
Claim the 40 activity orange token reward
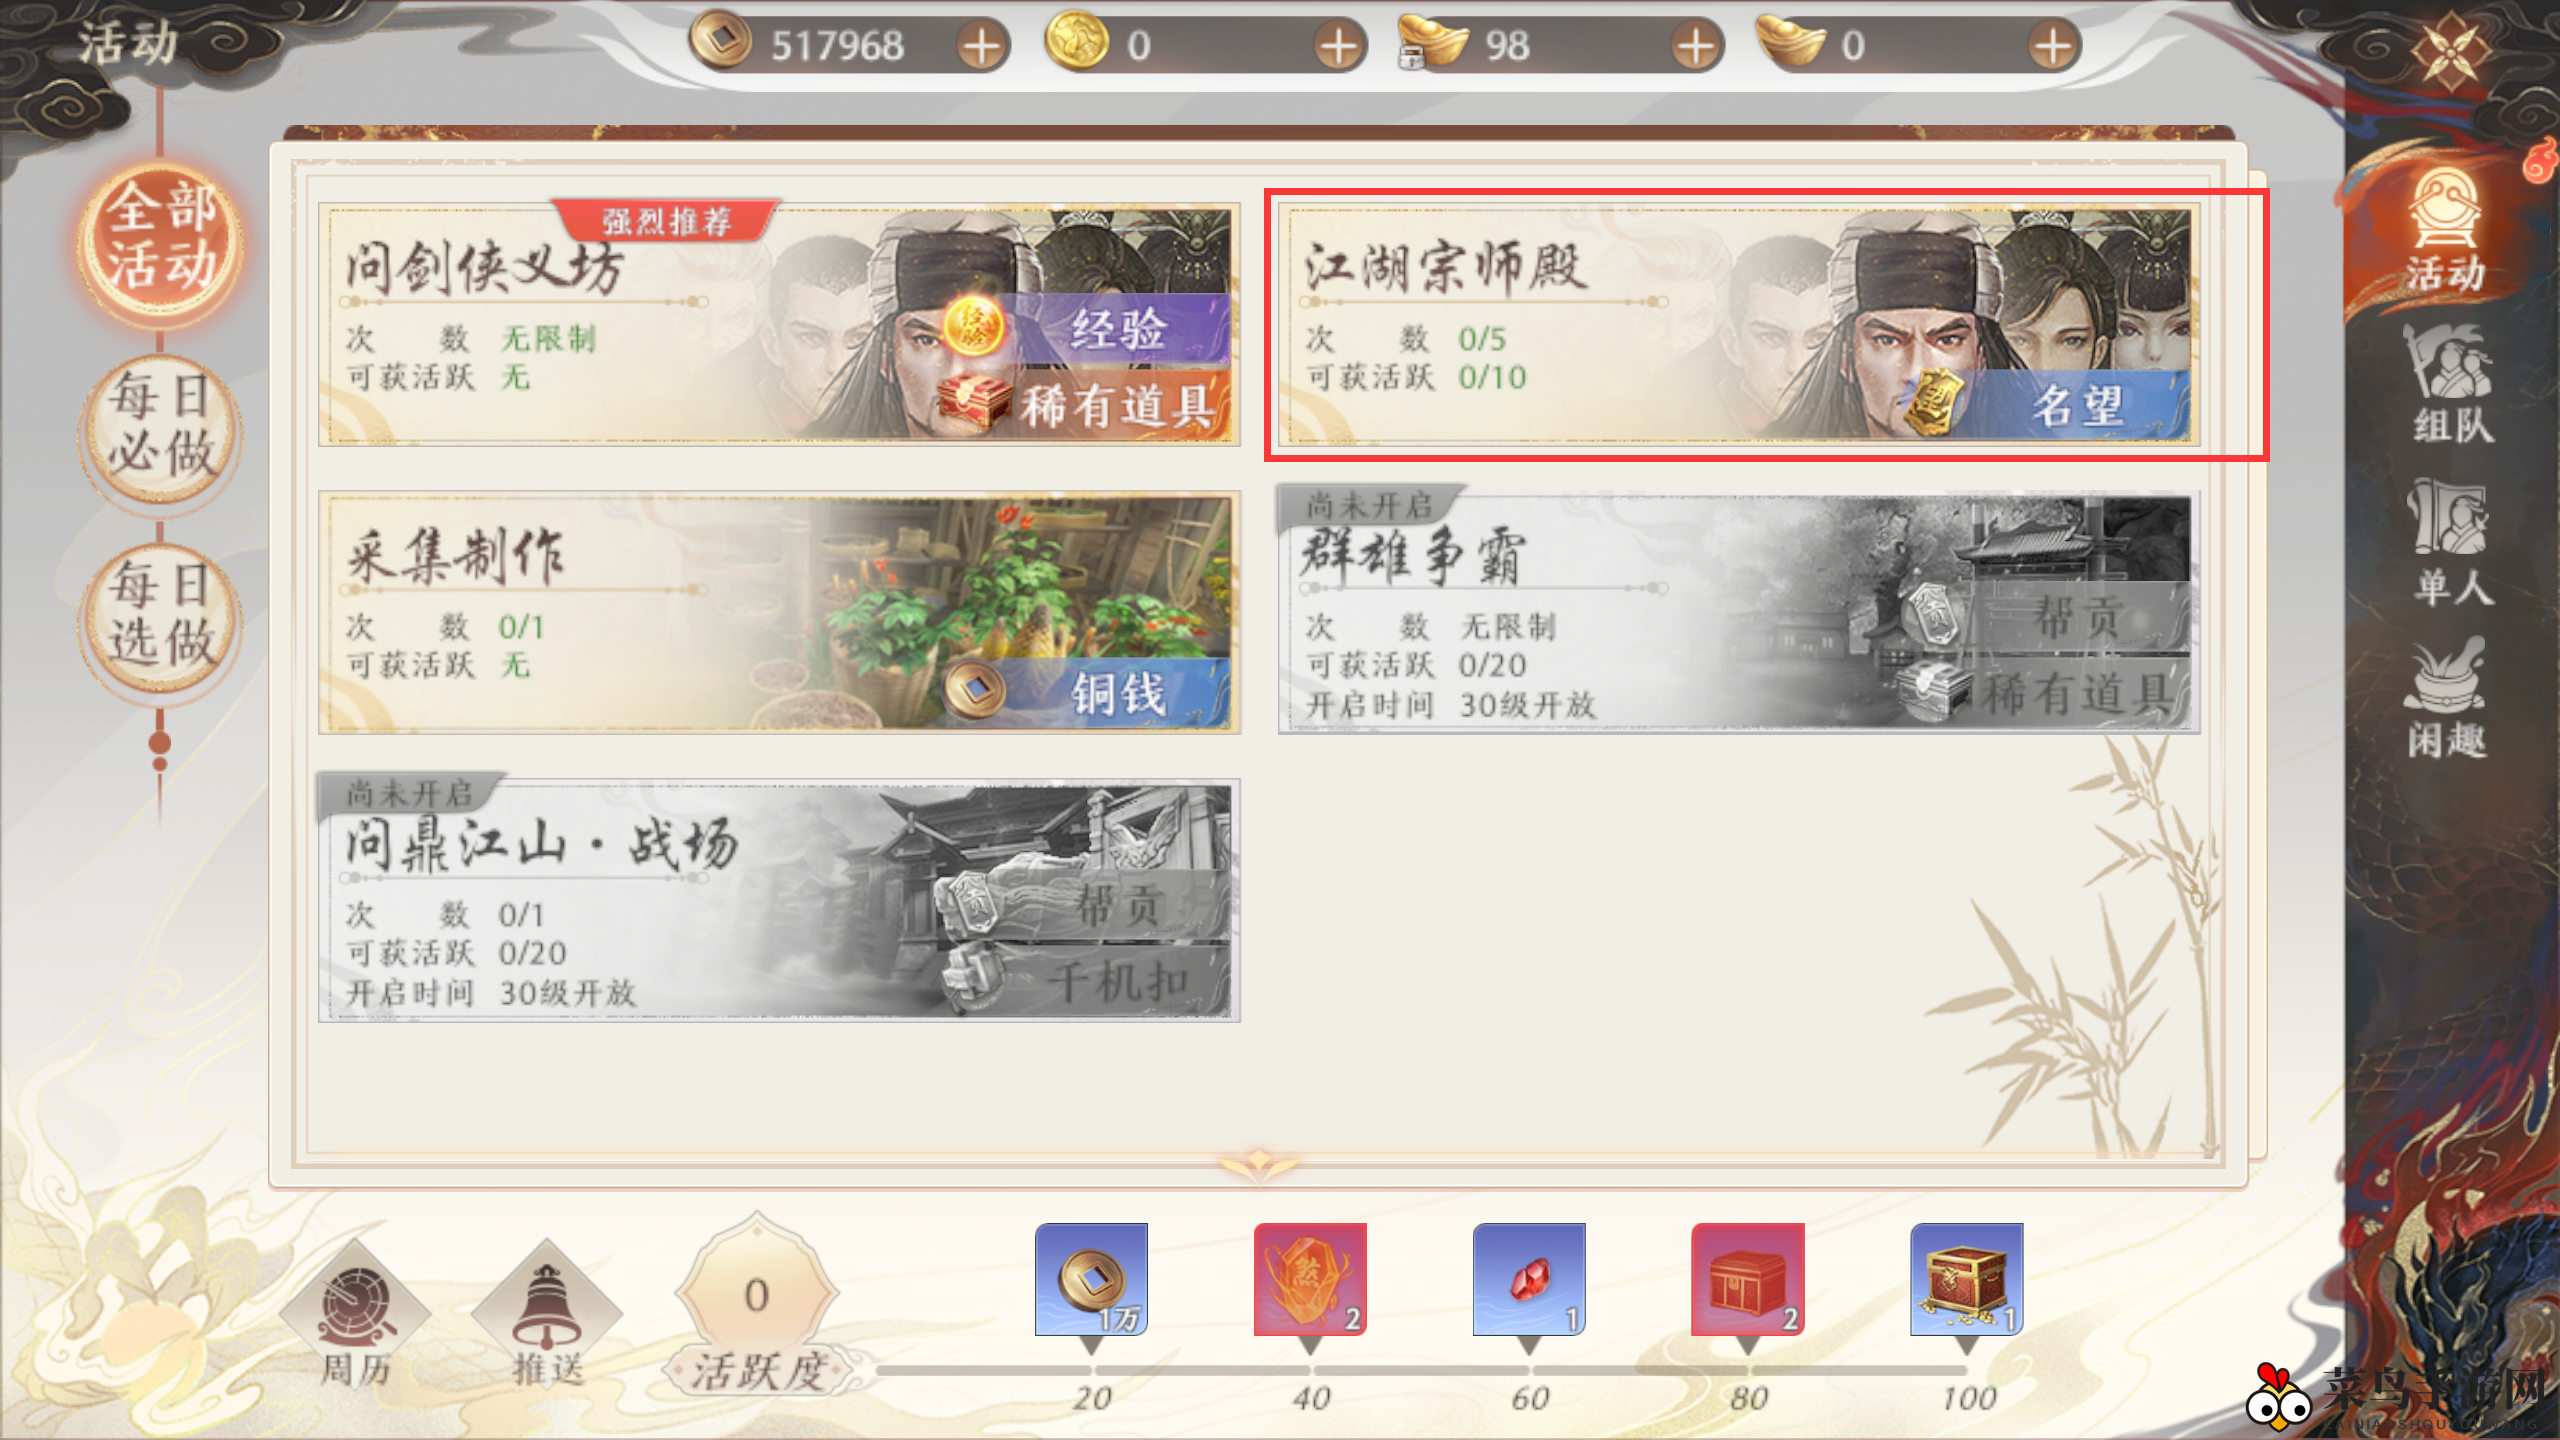1310,1280
